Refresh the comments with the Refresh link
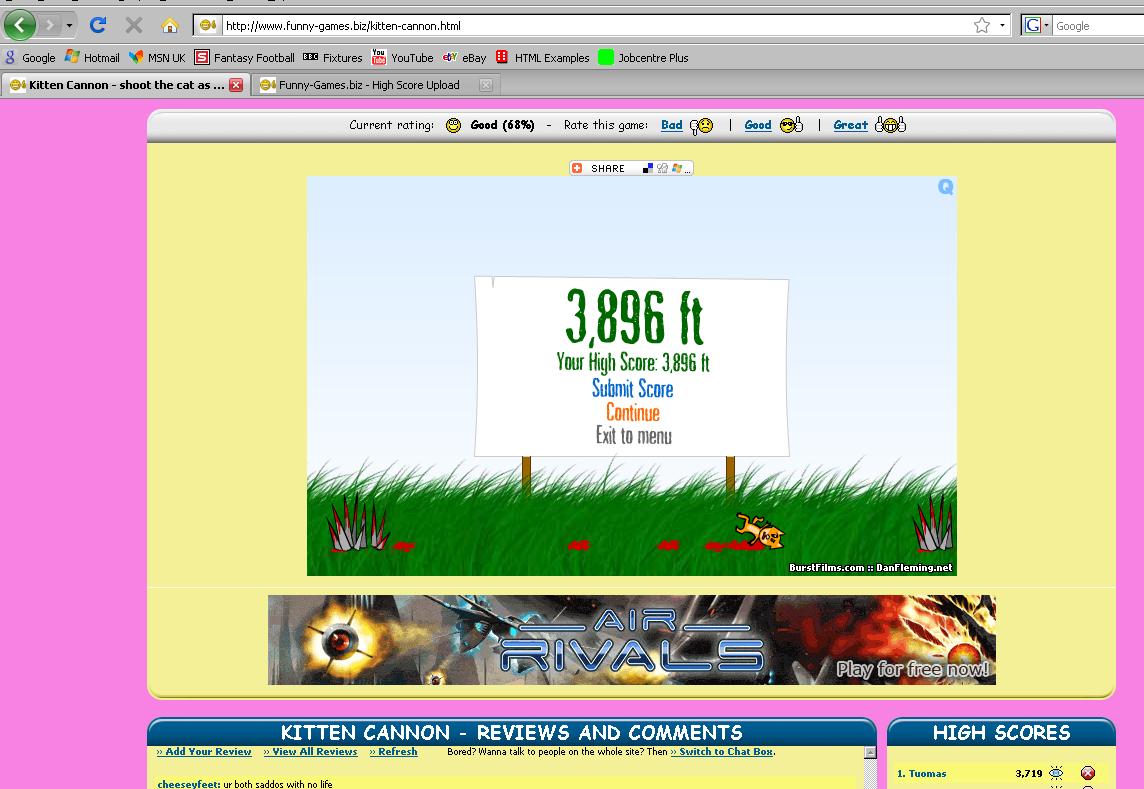1144x789 pixels. 393,751
